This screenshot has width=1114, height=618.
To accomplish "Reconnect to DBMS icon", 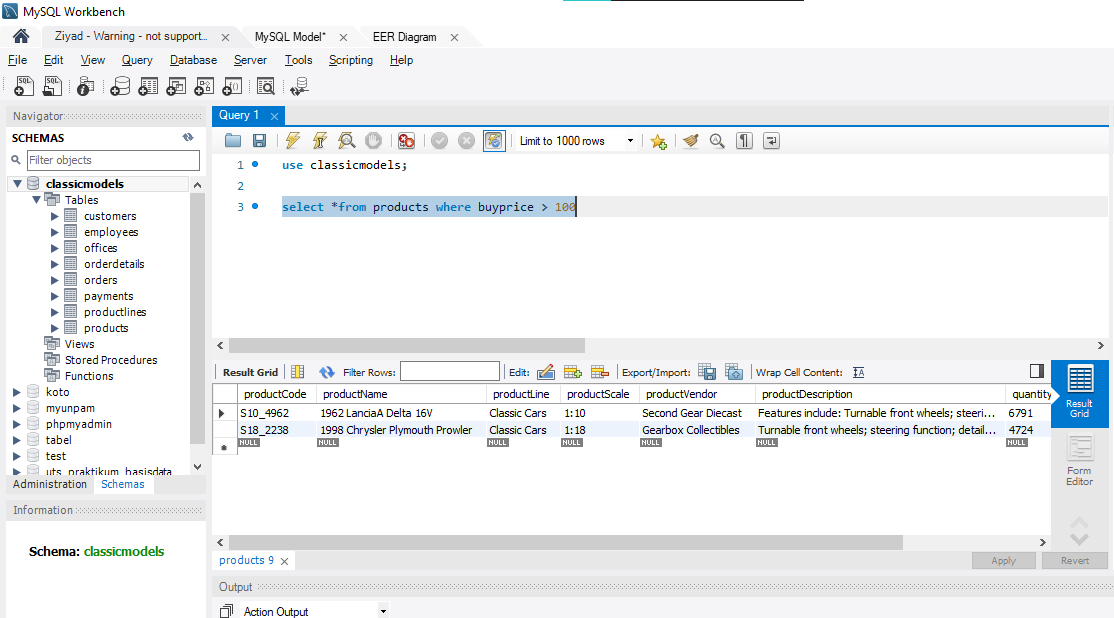I will (x=299, y=87).
